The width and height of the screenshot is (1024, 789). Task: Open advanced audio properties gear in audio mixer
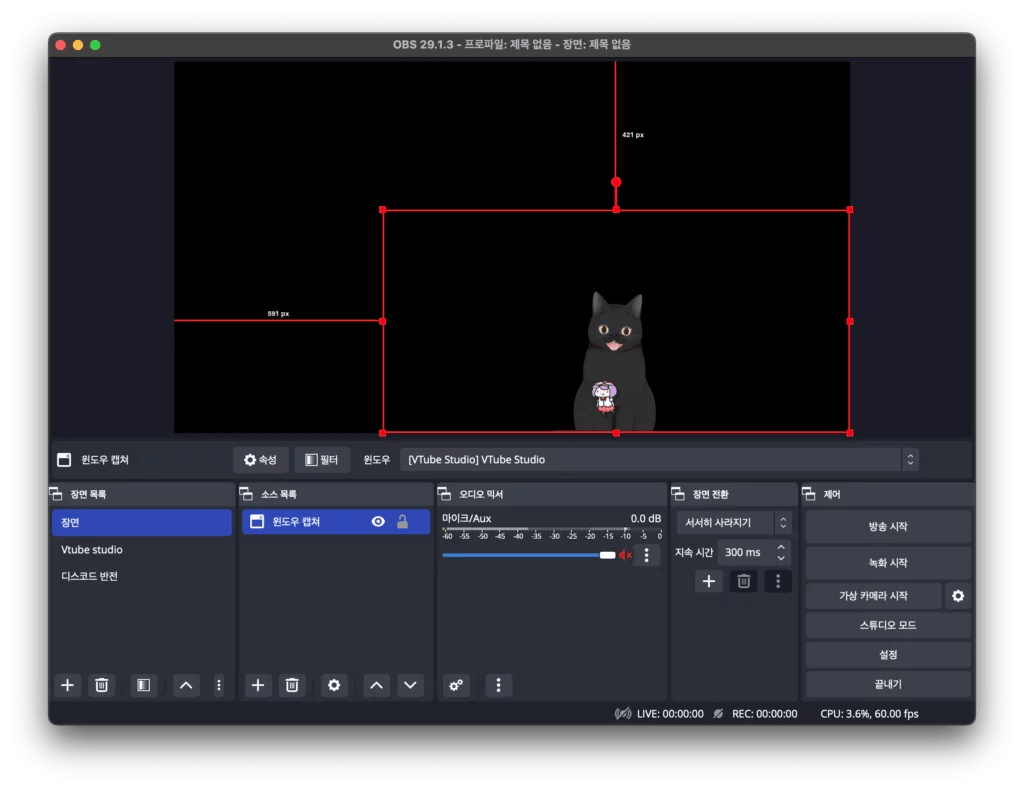coord(456,685)
